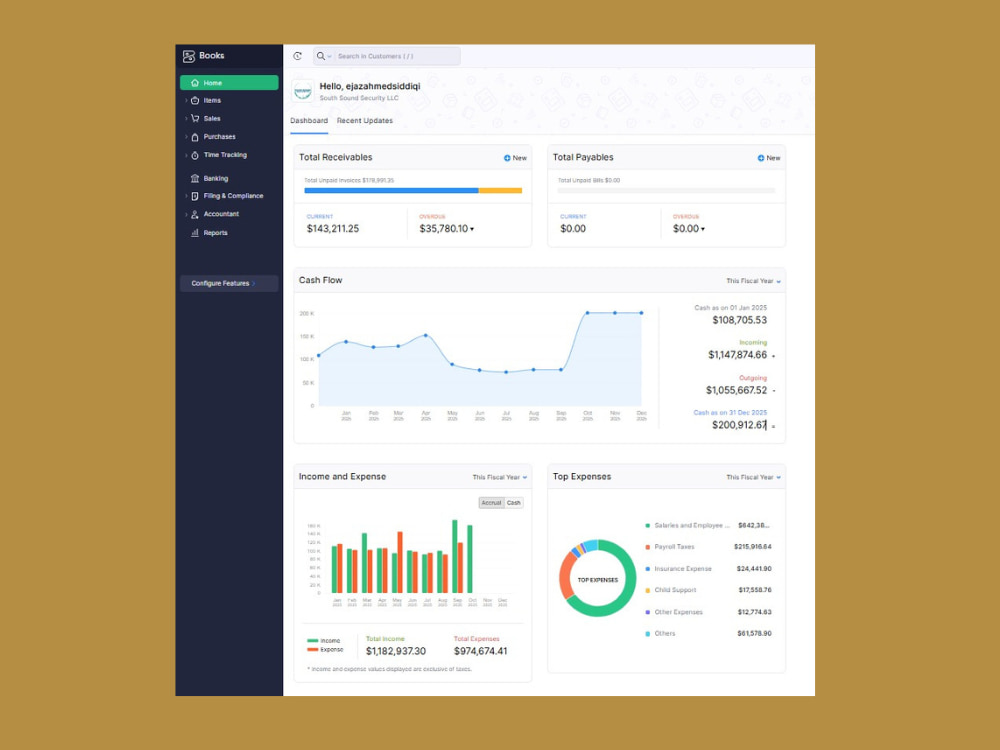Expand the Sales menu chevron
Screen dimensions: 1000x750
(186, 119)
